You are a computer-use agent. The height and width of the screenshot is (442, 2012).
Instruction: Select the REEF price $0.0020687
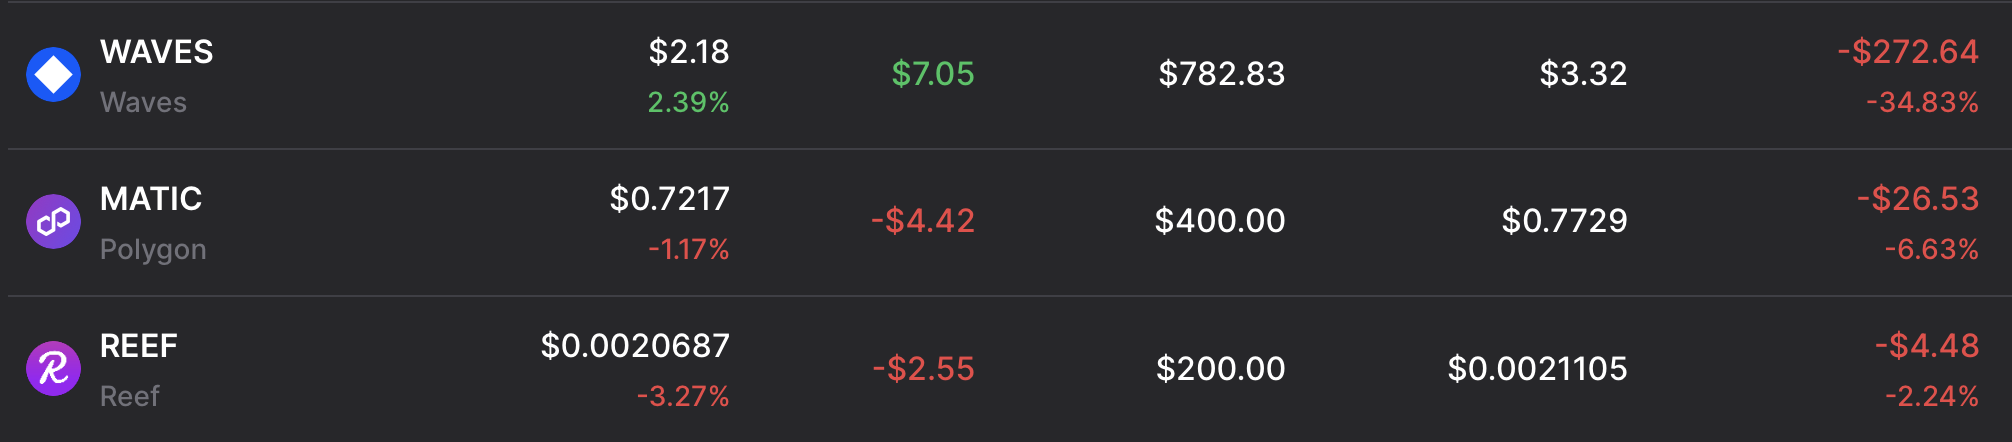[635, 346]
